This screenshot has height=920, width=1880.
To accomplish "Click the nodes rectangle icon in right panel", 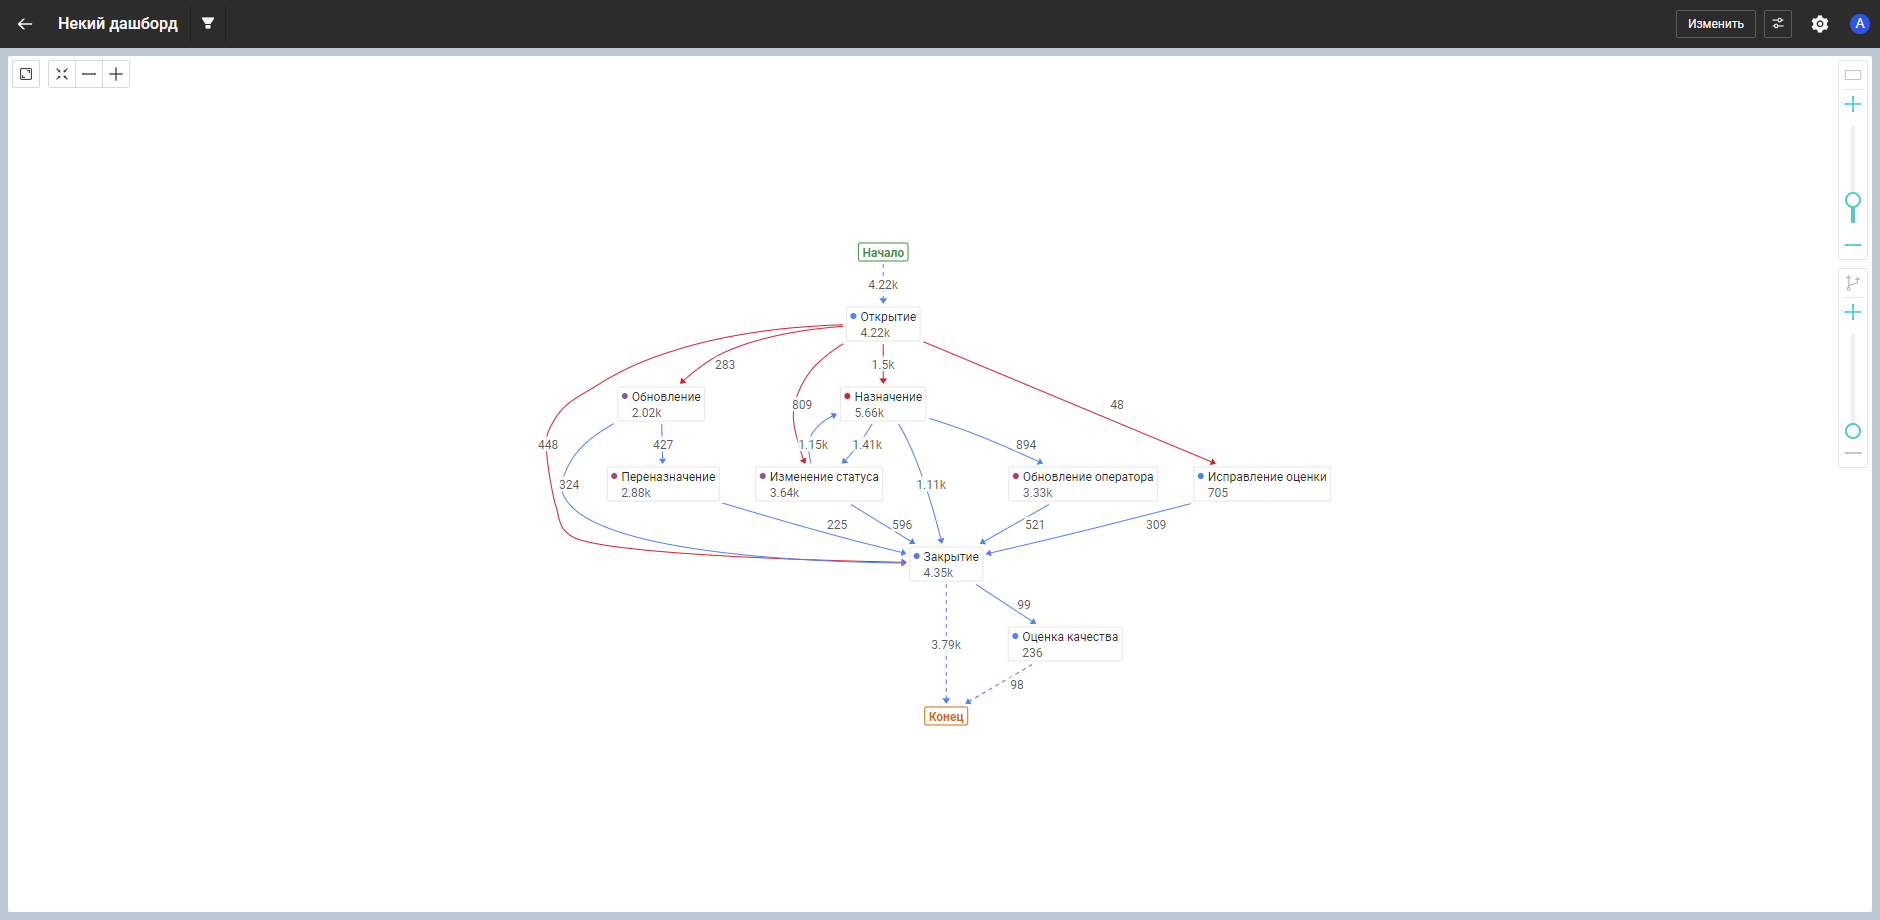I will click(x=1853, y=75).
